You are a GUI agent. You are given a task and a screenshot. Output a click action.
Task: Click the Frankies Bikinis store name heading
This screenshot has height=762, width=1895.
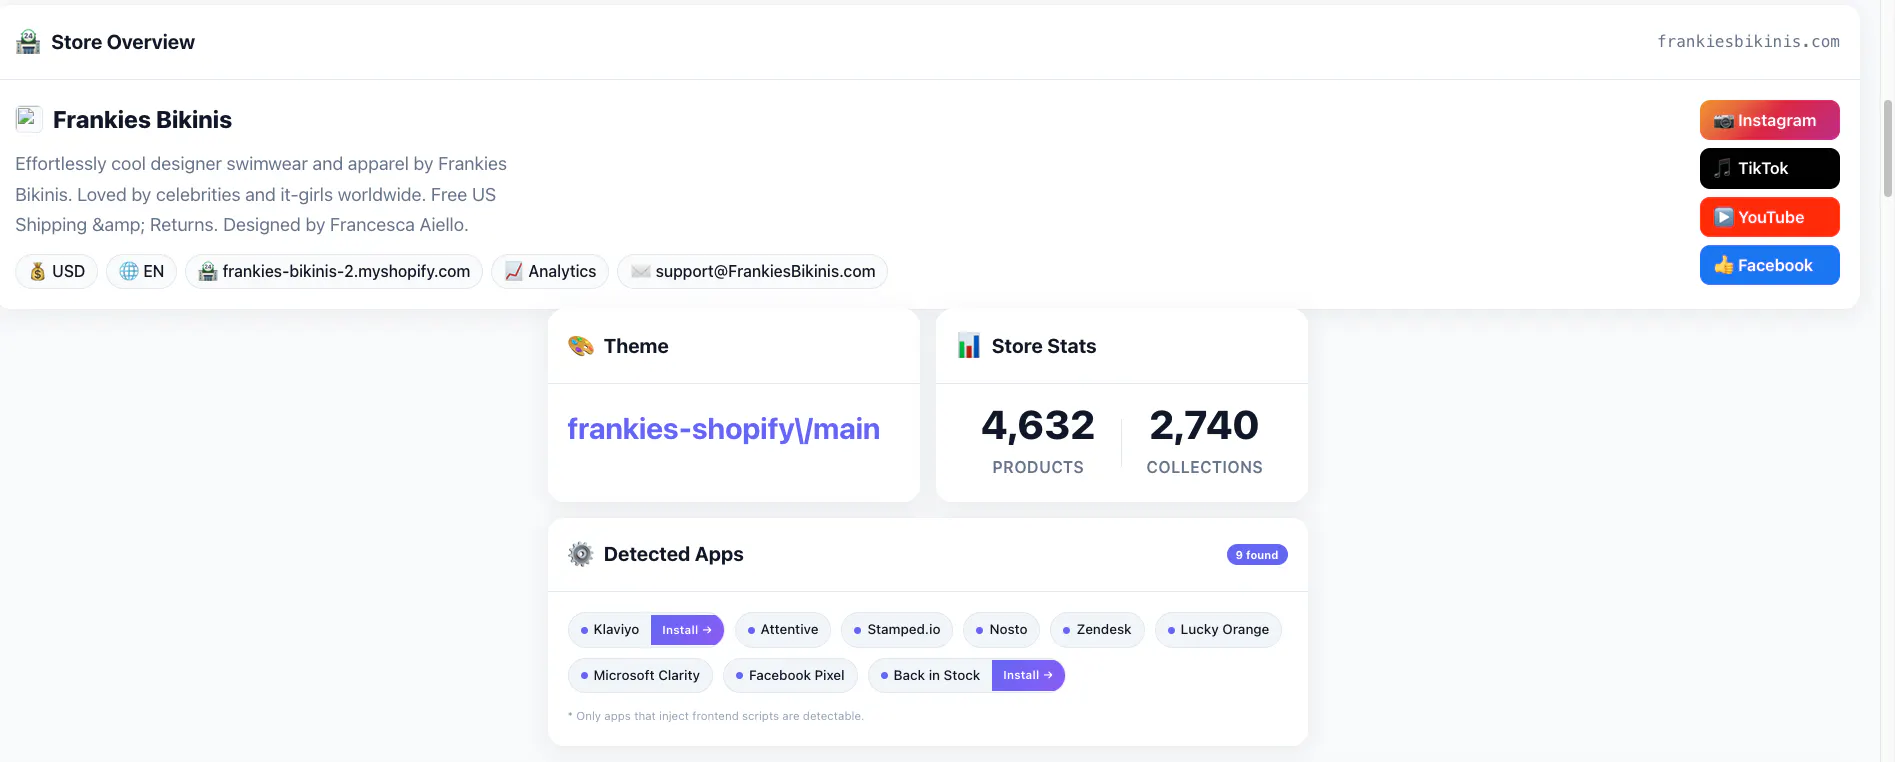coord(142,120)
